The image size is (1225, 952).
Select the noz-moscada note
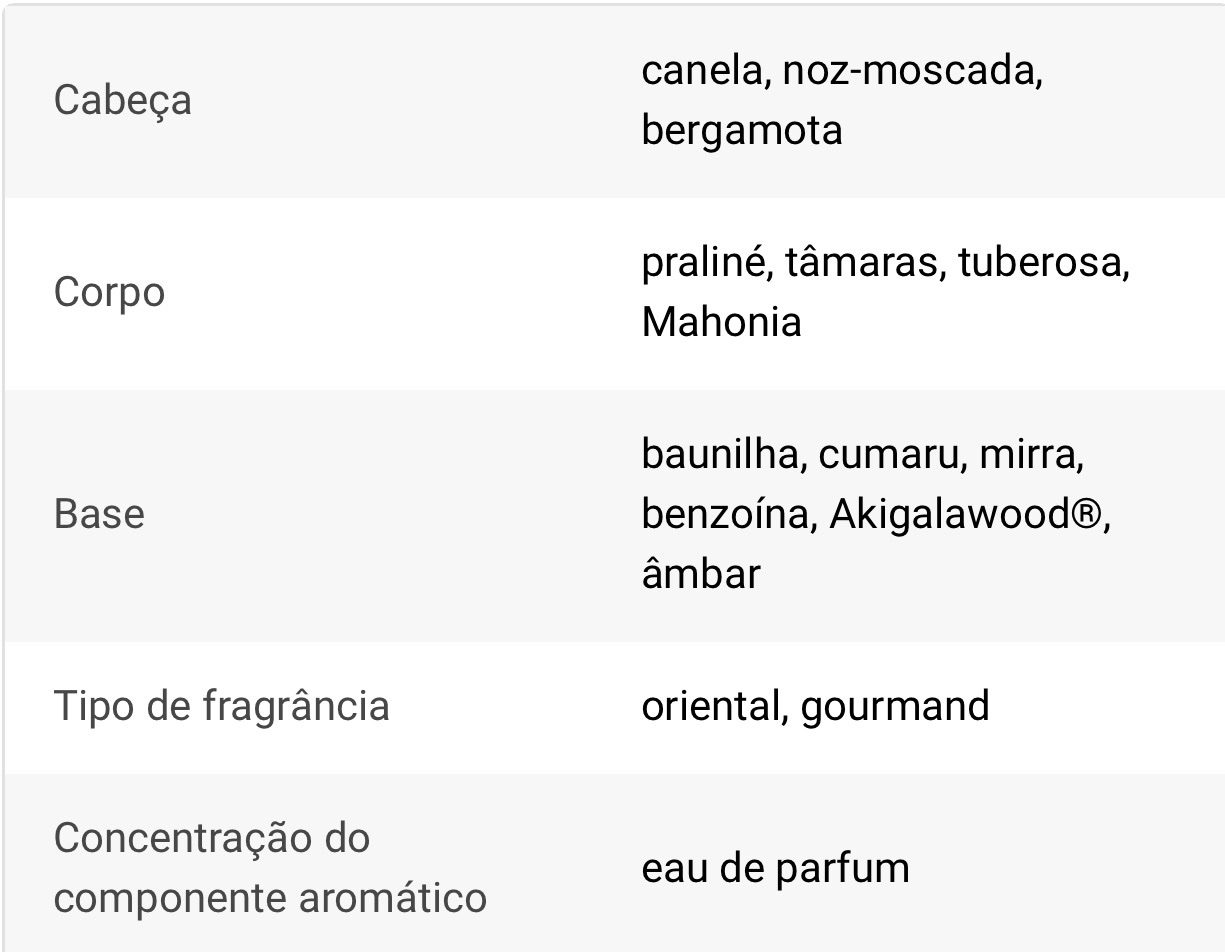(x=911, y=71)
